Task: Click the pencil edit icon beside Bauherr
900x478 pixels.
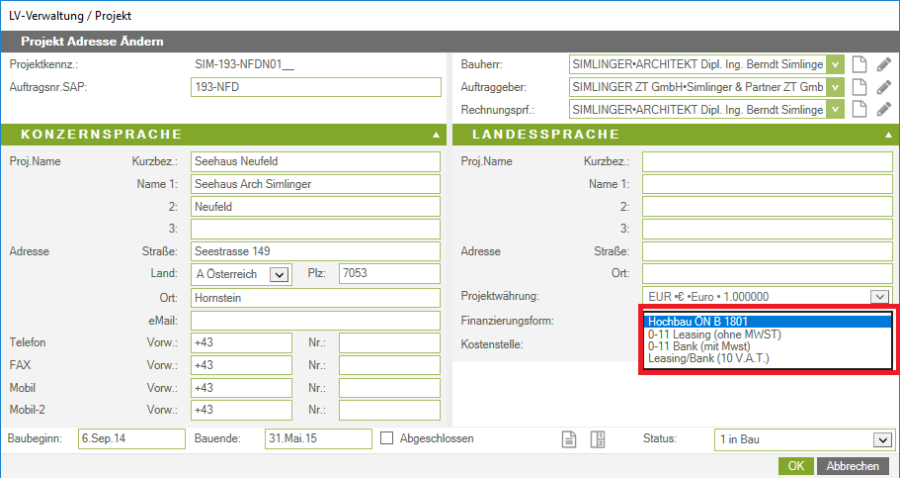Action: (x=883, y=64)
